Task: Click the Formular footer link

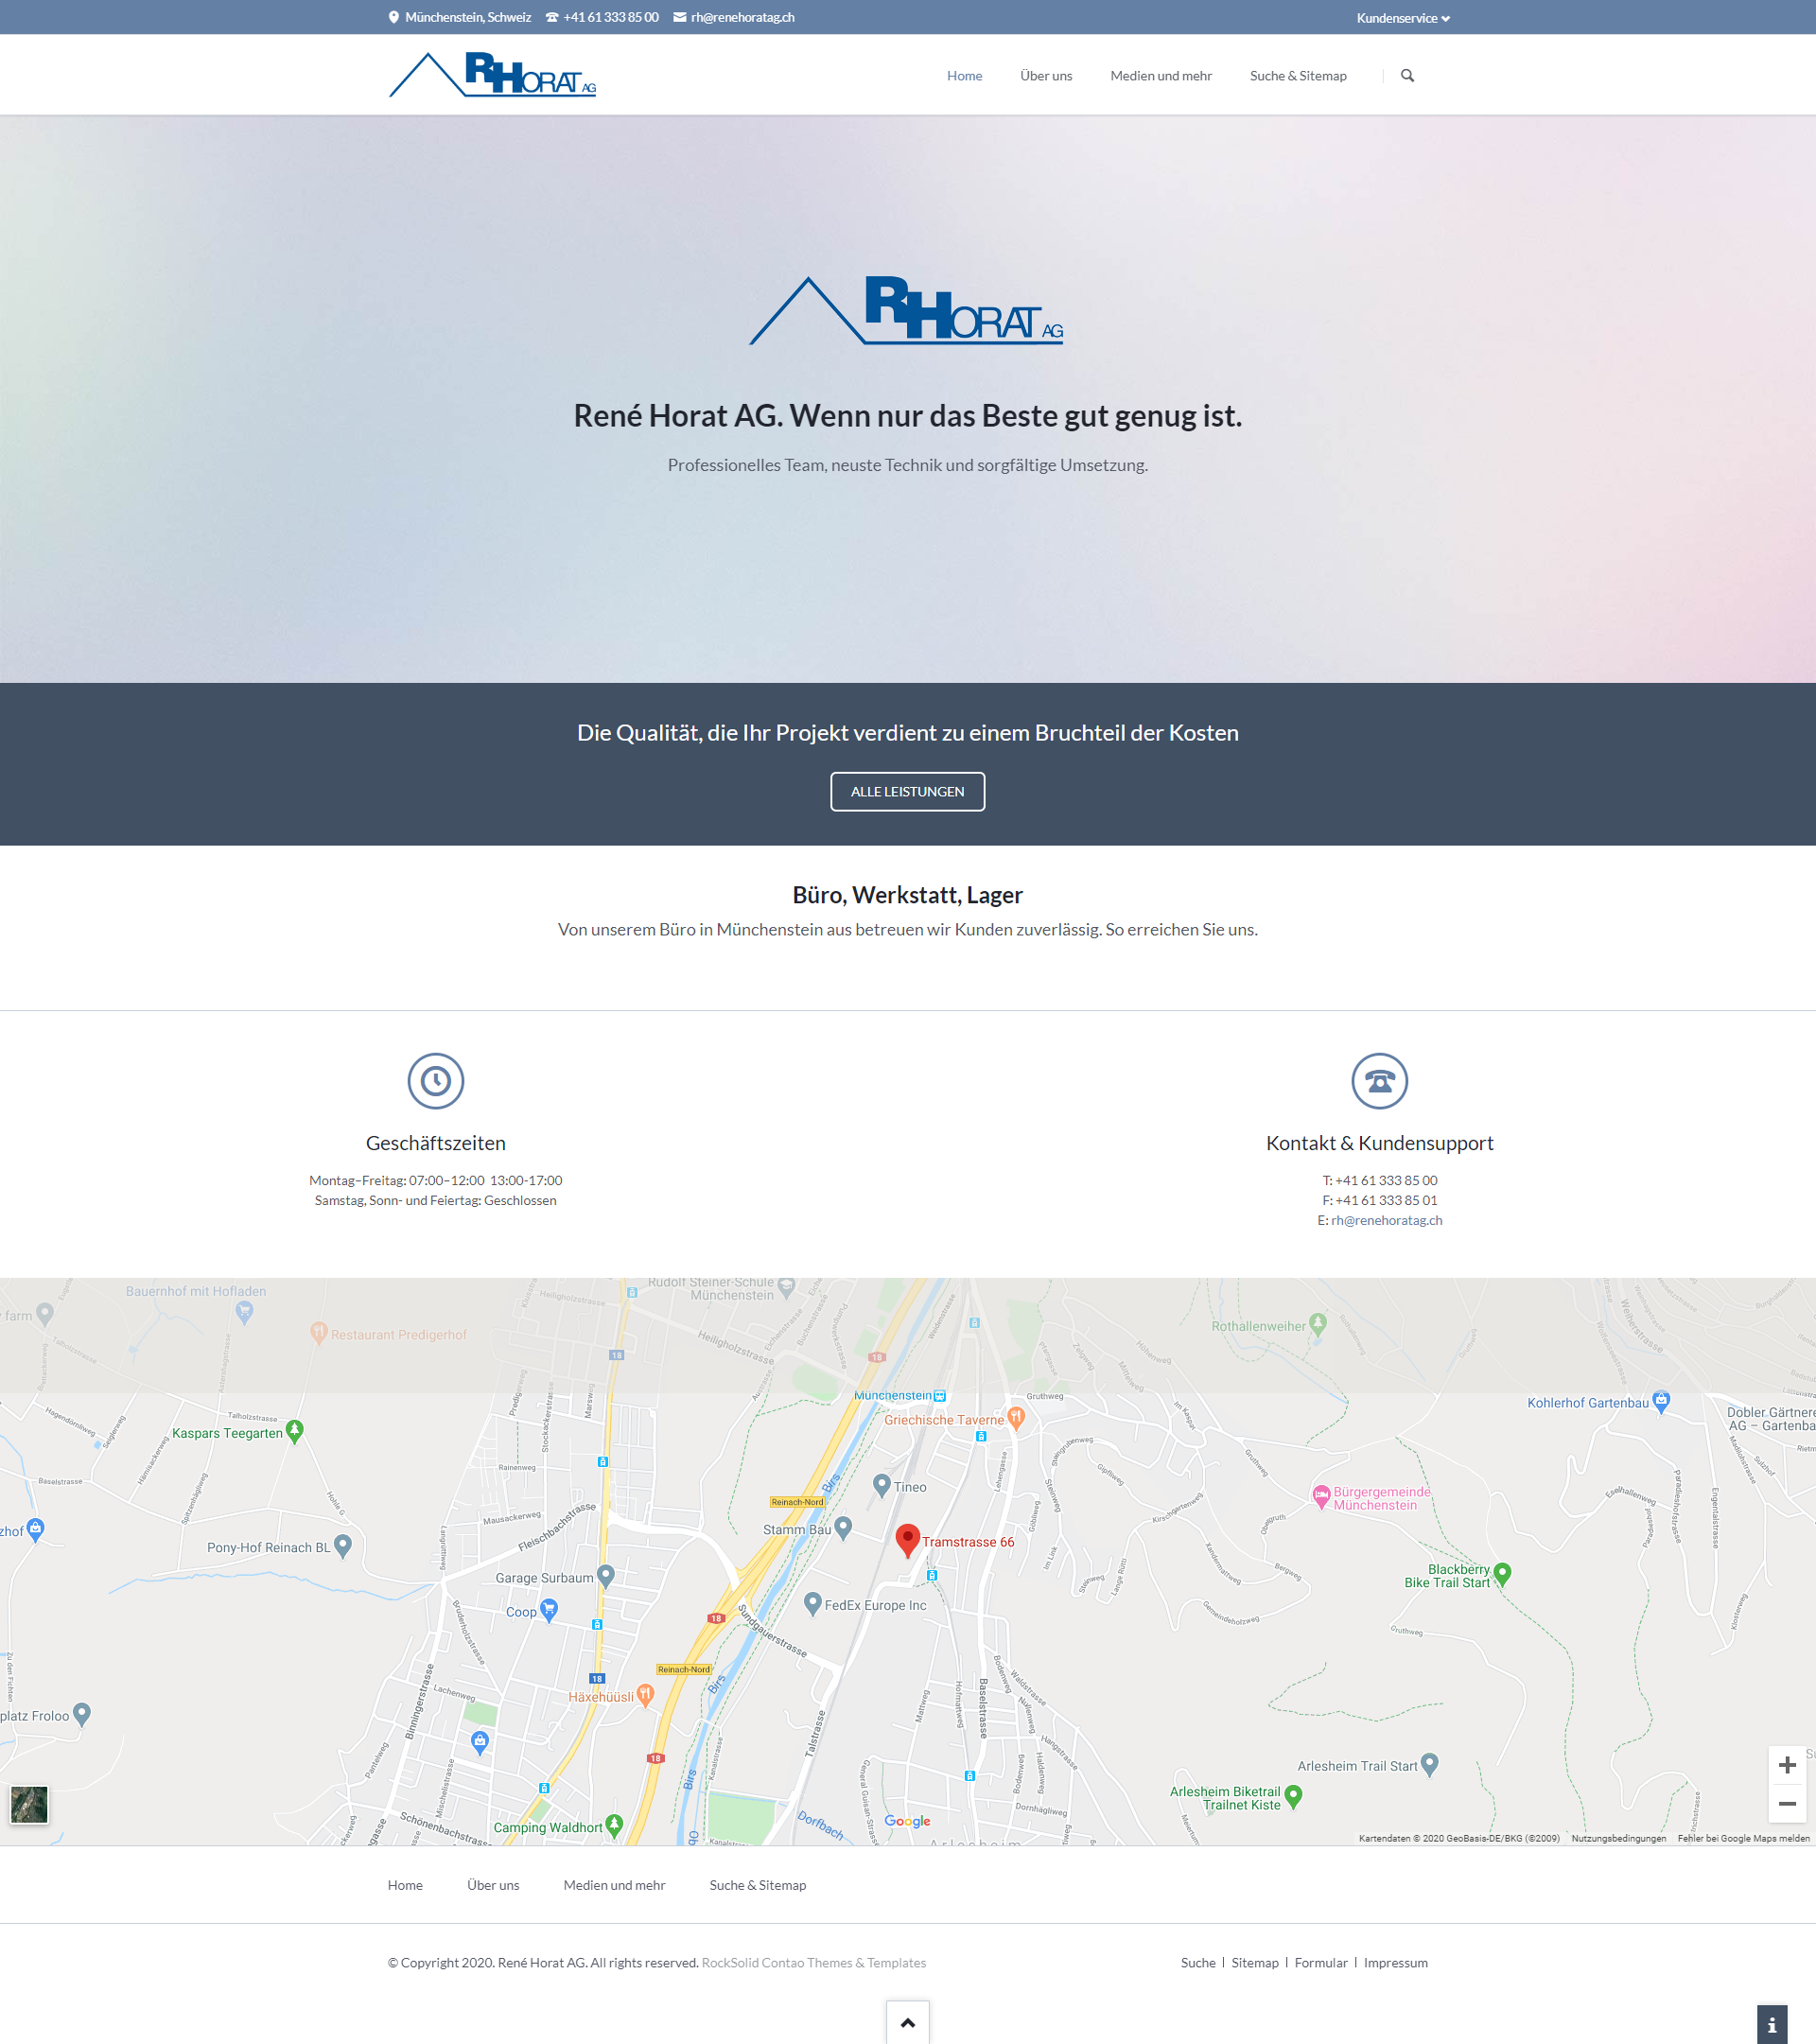Action: [1320, 1963]
